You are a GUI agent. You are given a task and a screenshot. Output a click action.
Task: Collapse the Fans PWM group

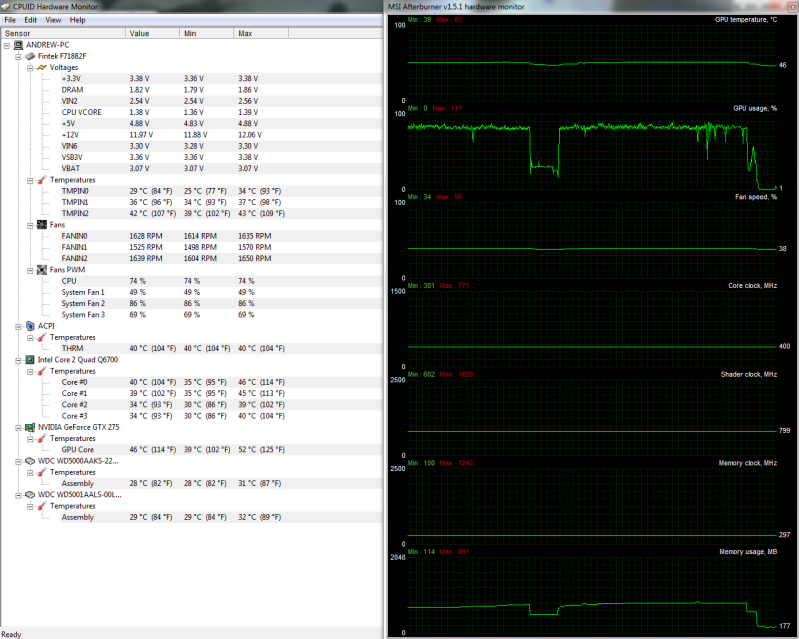pyautogui.click(x=30, y=270)
